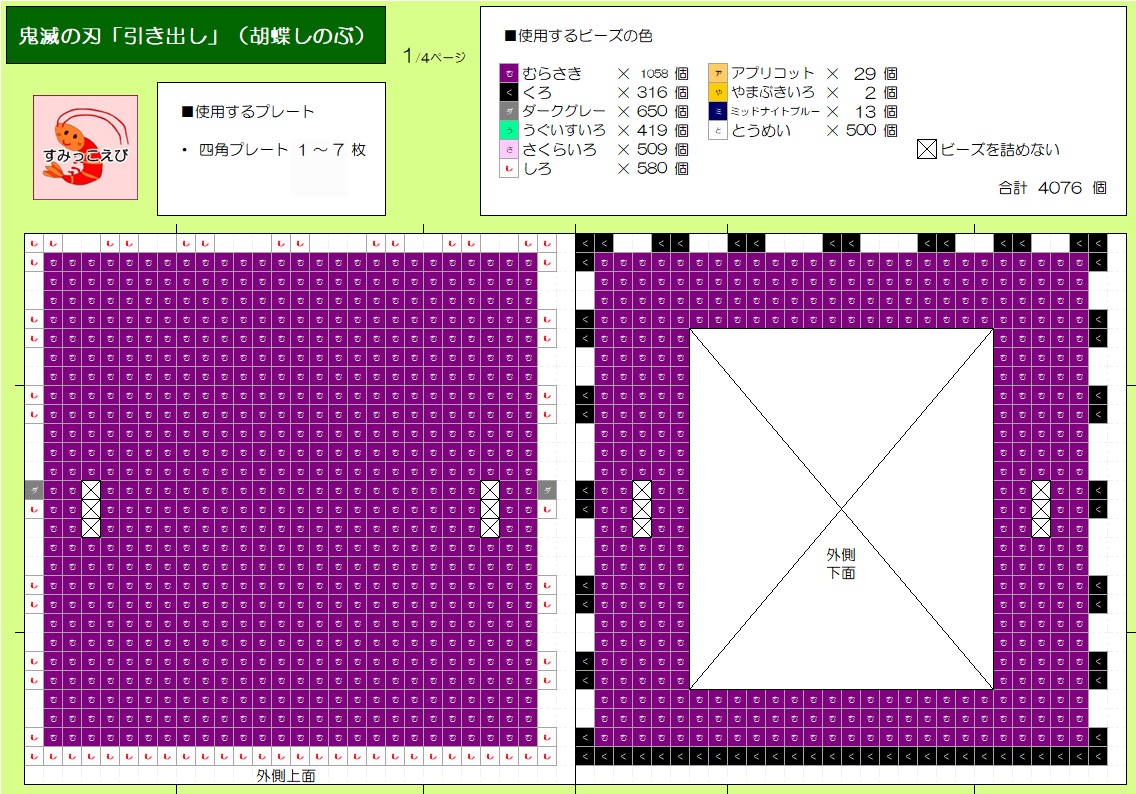Click the くろ color name label
1136x794 pixels.
tap(537, 92)
